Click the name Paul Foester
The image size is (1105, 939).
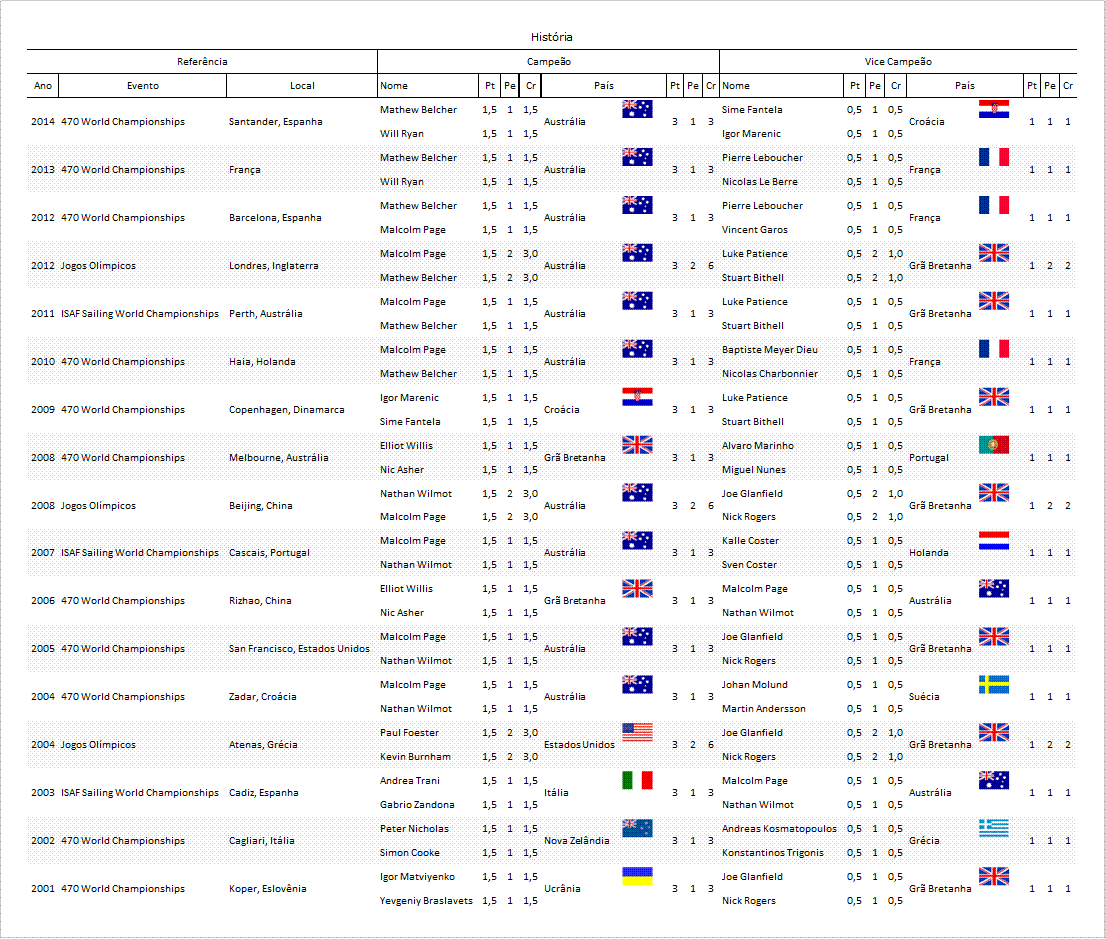(x=409, y=732)
